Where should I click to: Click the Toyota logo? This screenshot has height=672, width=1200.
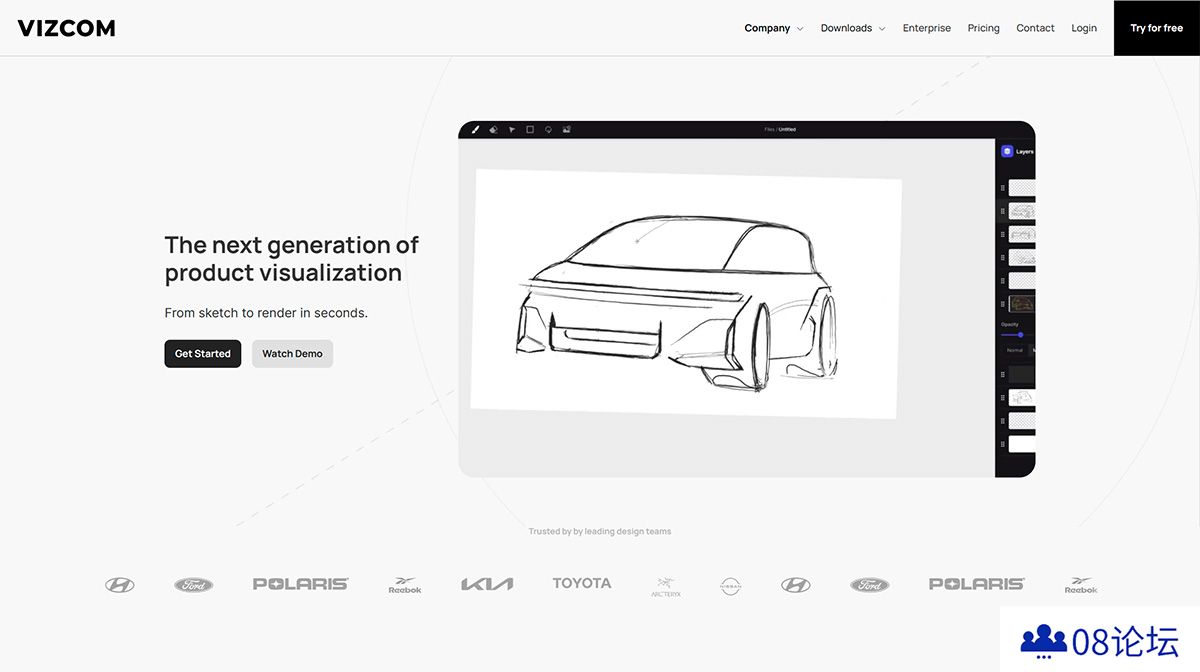coord(581,583)
